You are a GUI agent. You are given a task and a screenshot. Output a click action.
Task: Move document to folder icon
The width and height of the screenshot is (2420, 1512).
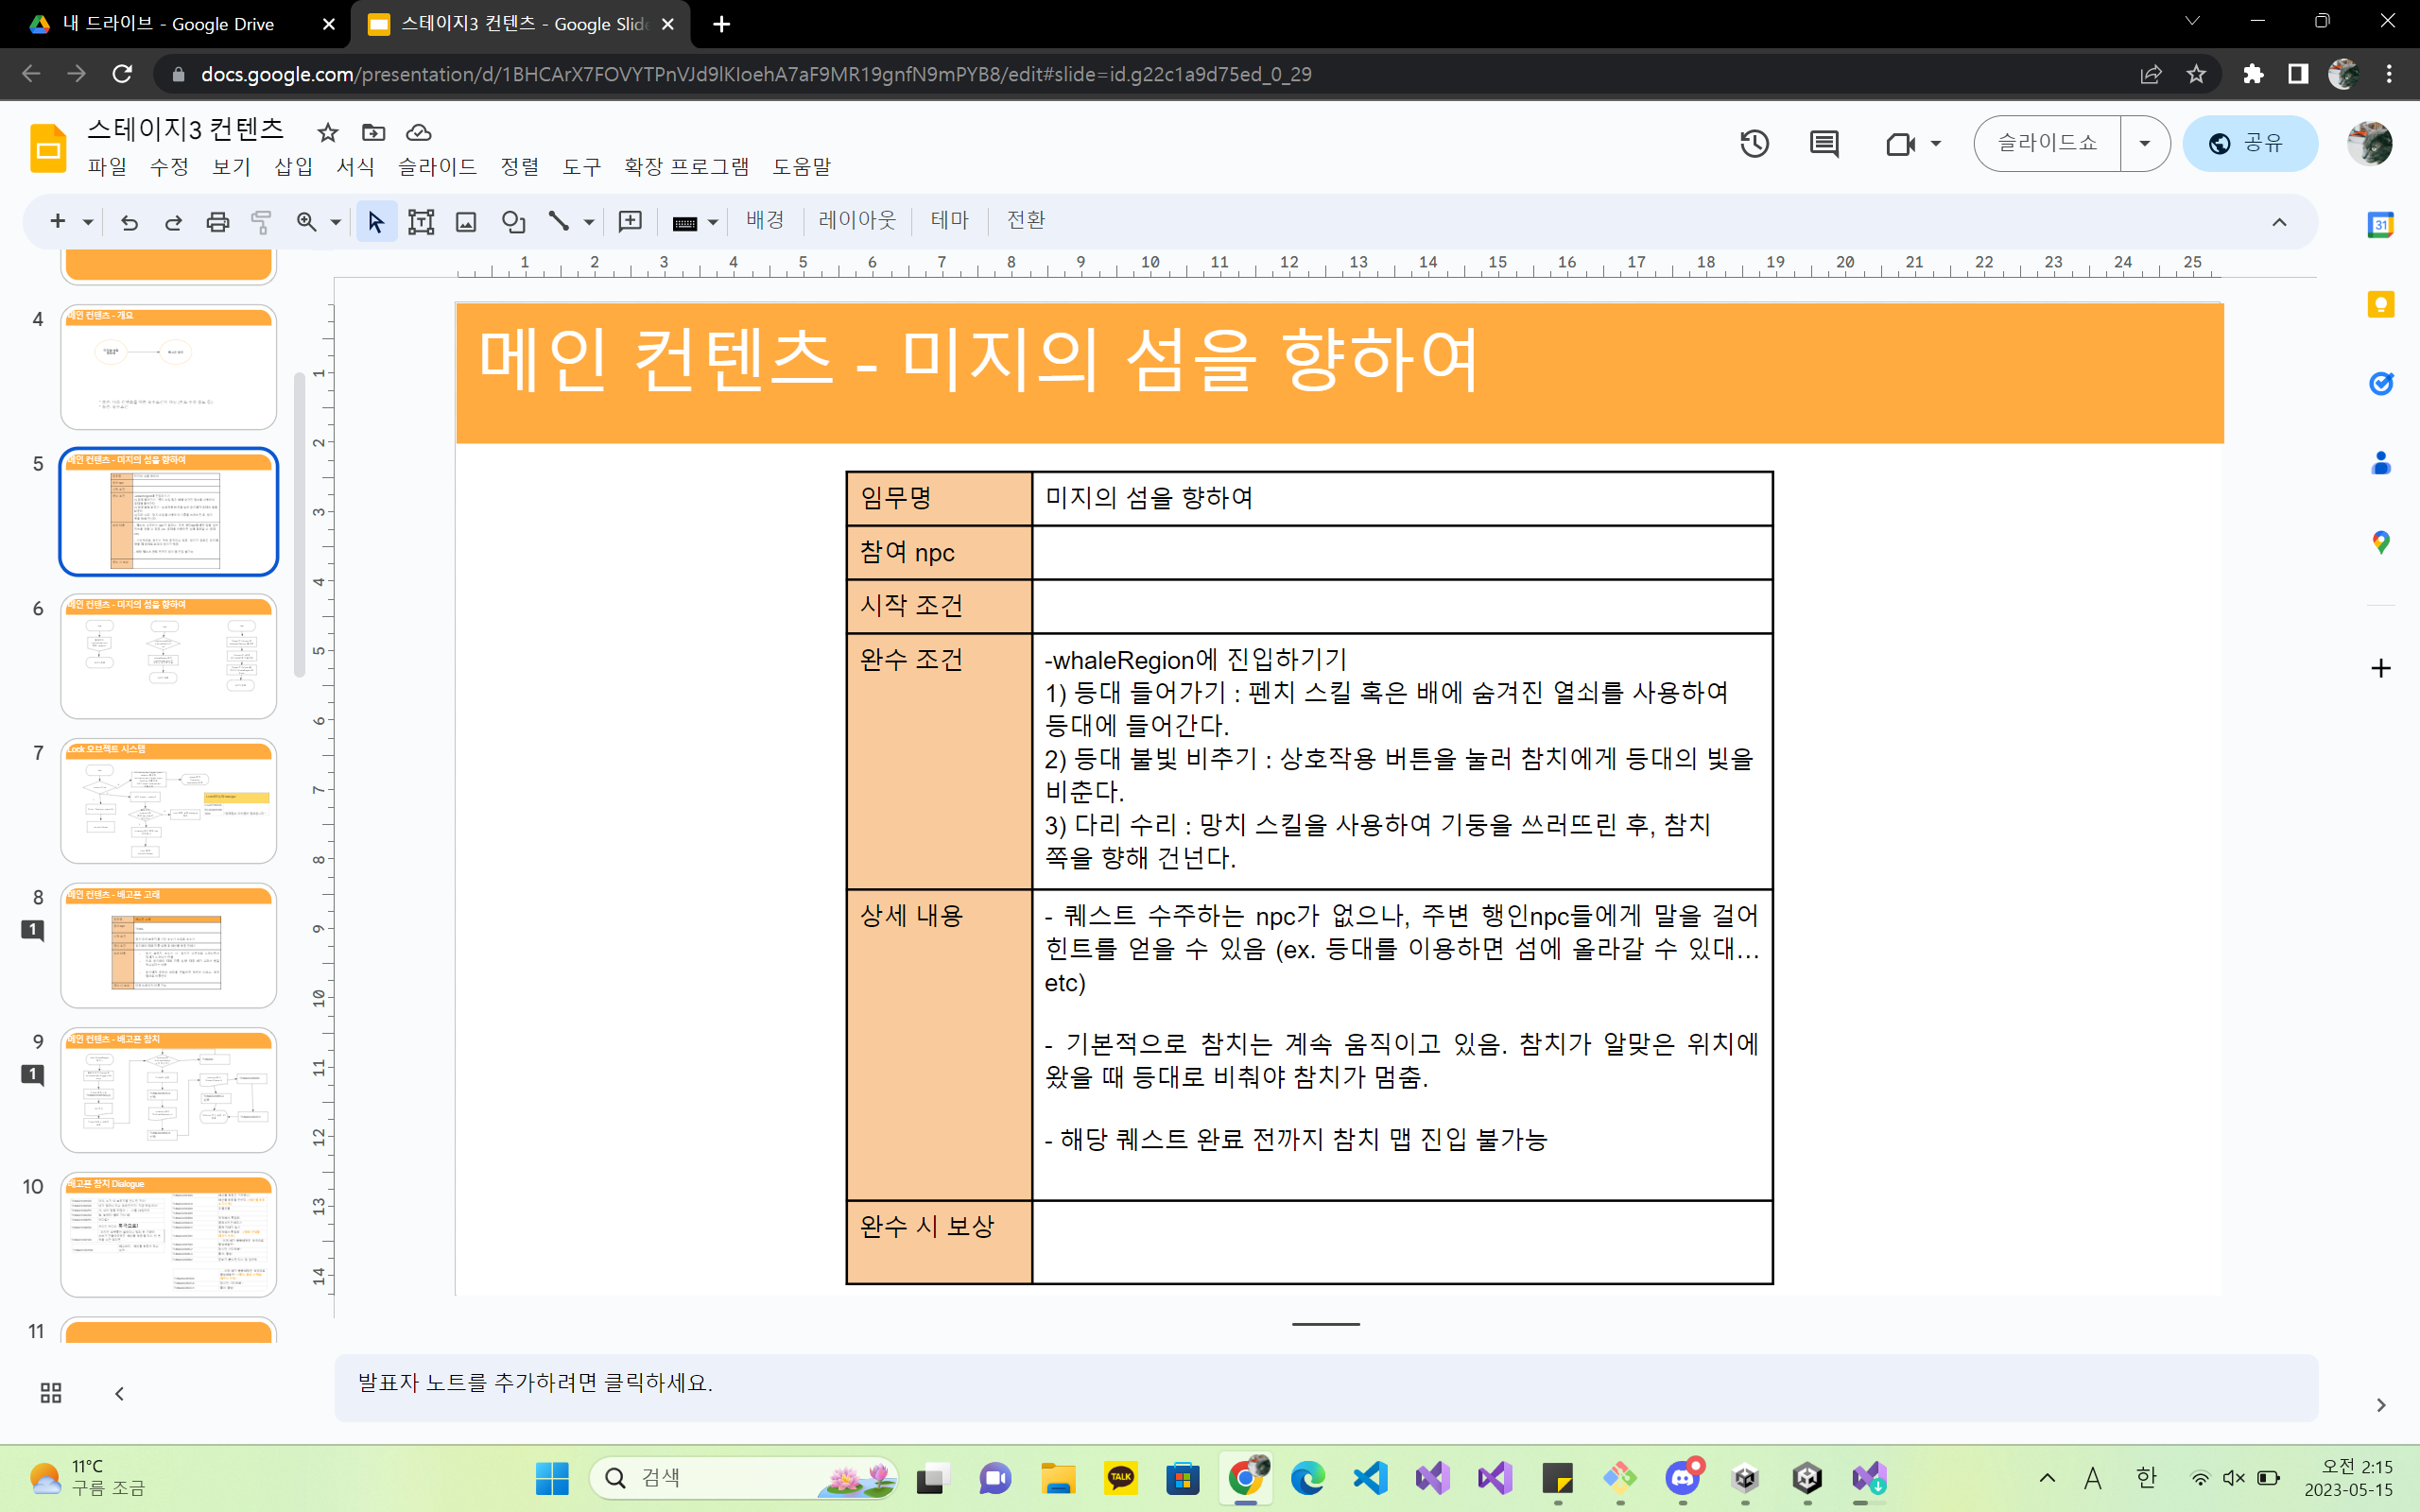373,132
